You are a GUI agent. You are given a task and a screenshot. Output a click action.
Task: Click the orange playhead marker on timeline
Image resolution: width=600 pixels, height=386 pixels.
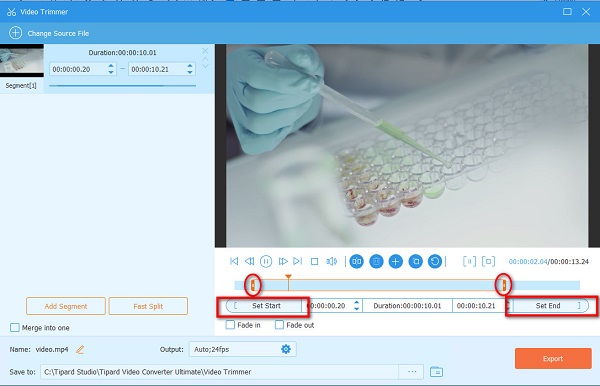click(x=289, y=277)
